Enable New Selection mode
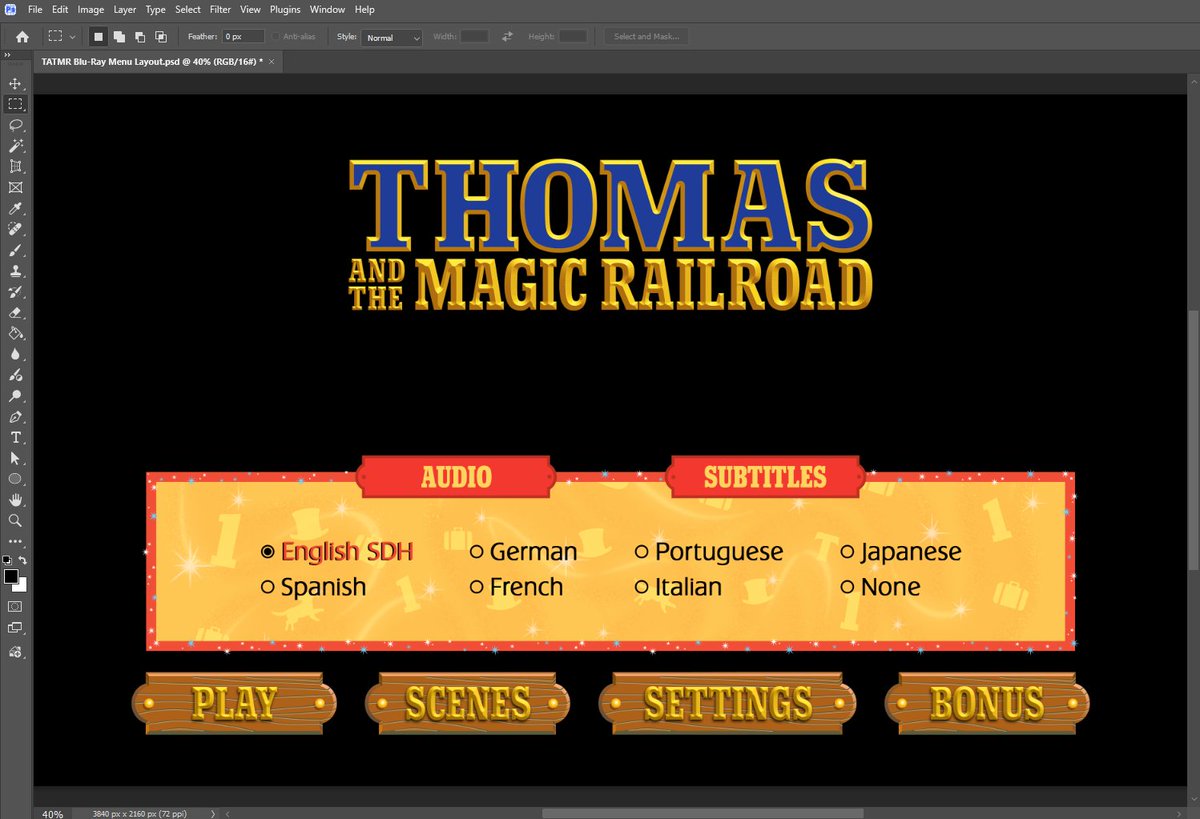The image size is (1200, 819). [x=98, y=37]
